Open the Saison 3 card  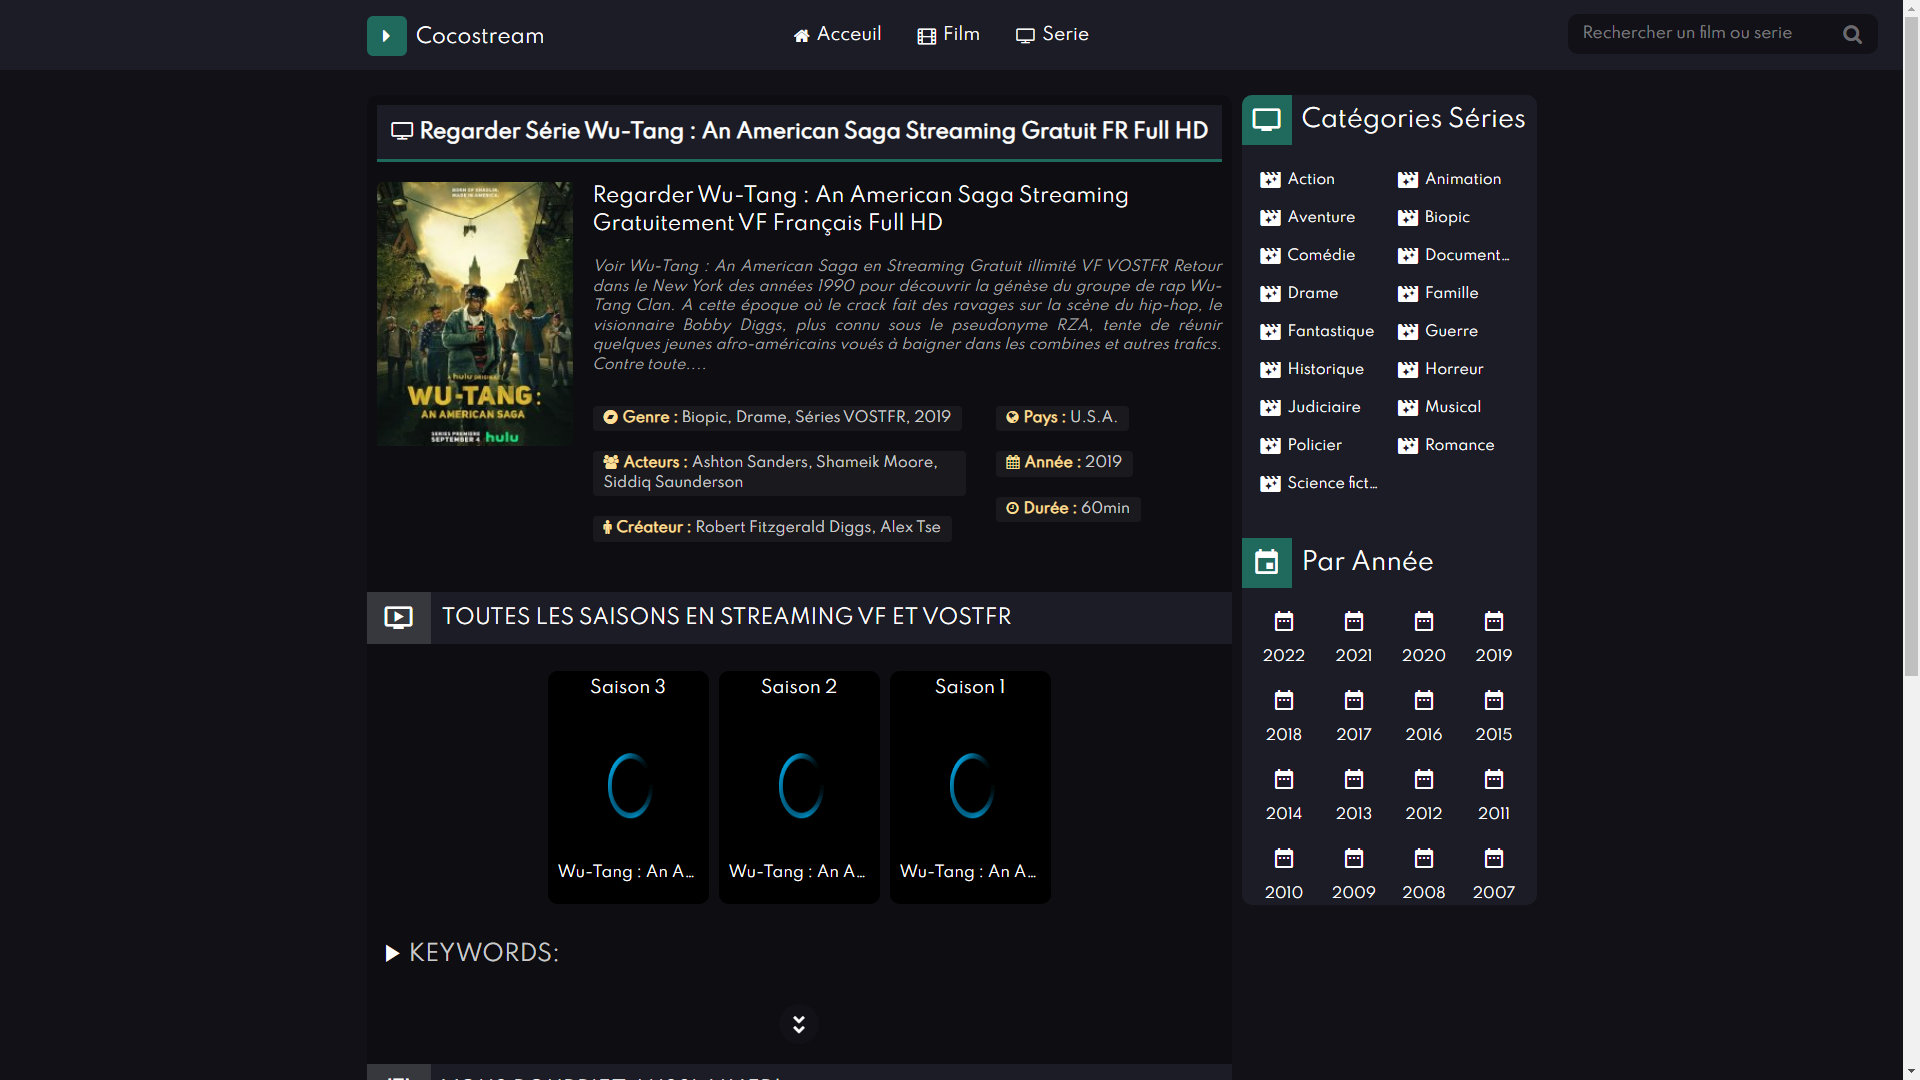[x=628, y=788]
